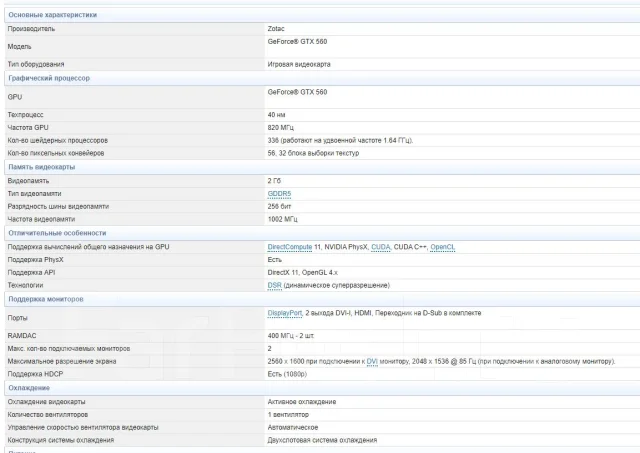Click the 'Поддержка API' label
The image size is (640, 453).
(31, 273)
